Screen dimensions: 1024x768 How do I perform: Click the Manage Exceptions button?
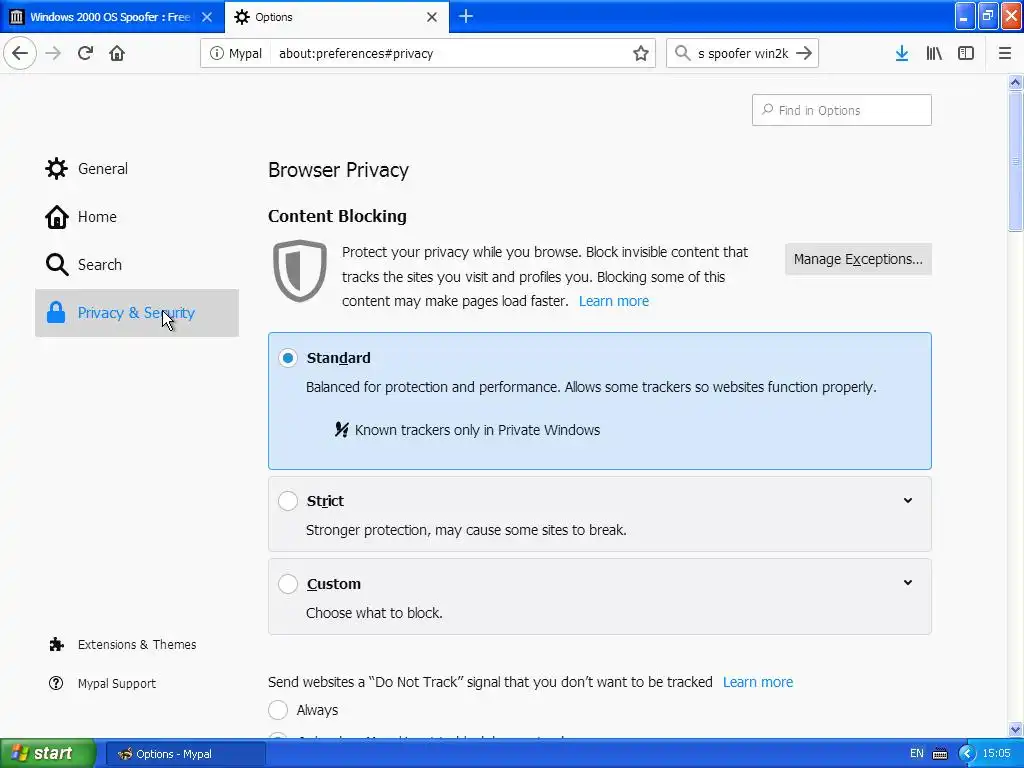(858, 259)
